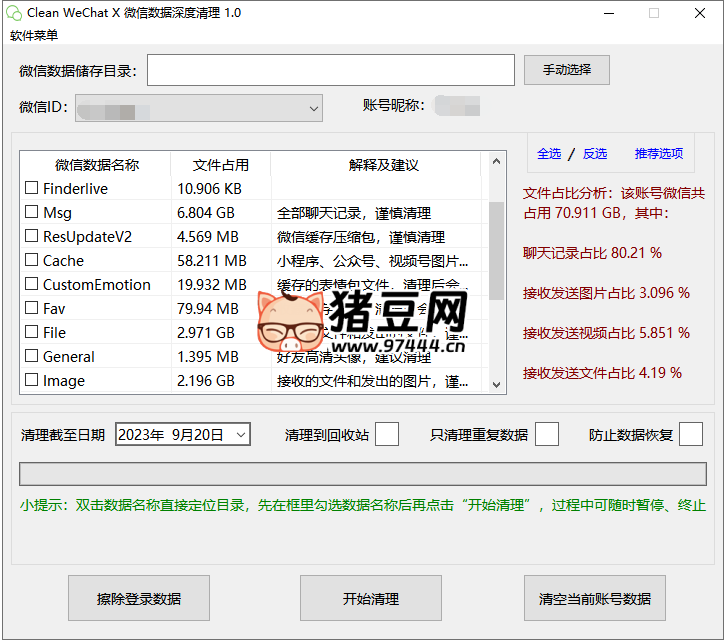Click the 推荐选项 link
Screen dimensions: 726x642
pos(658,153)
